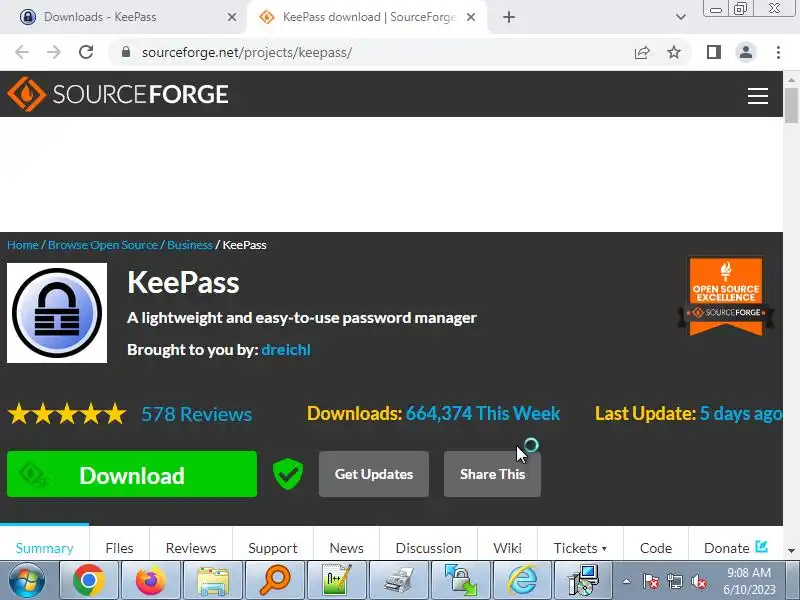Open the Home breadcrumb link
The width and height of the screenshot is (800, 600).
coord(22,245)
